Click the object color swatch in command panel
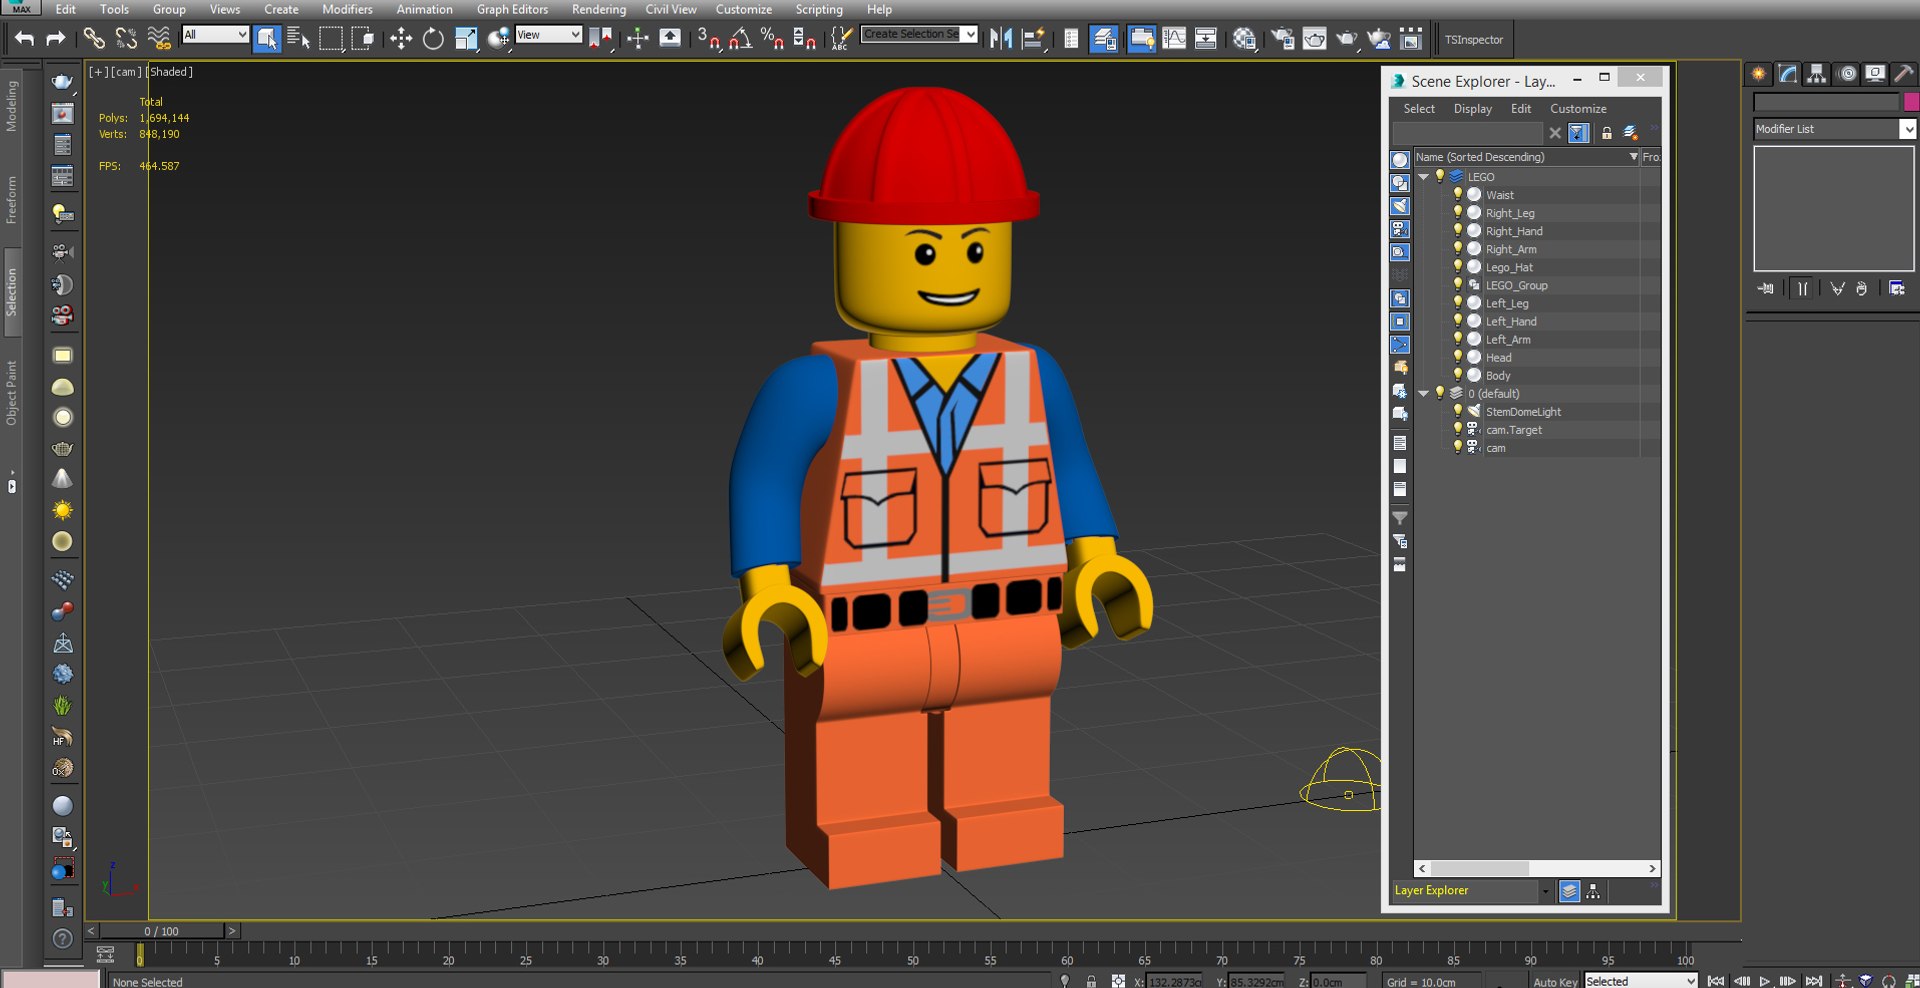Viewport: 1920px width, 988px height. pyautogui.click(x=1911, y=102)
